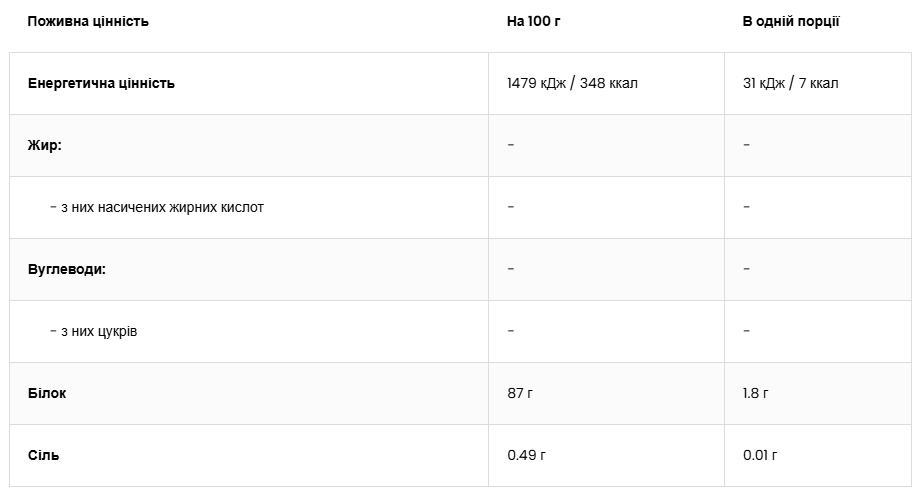Click the '0.01 г' salt per portion value
Image resolution: width=922 pixels, height=495 pixels.
tap(760, 455)
